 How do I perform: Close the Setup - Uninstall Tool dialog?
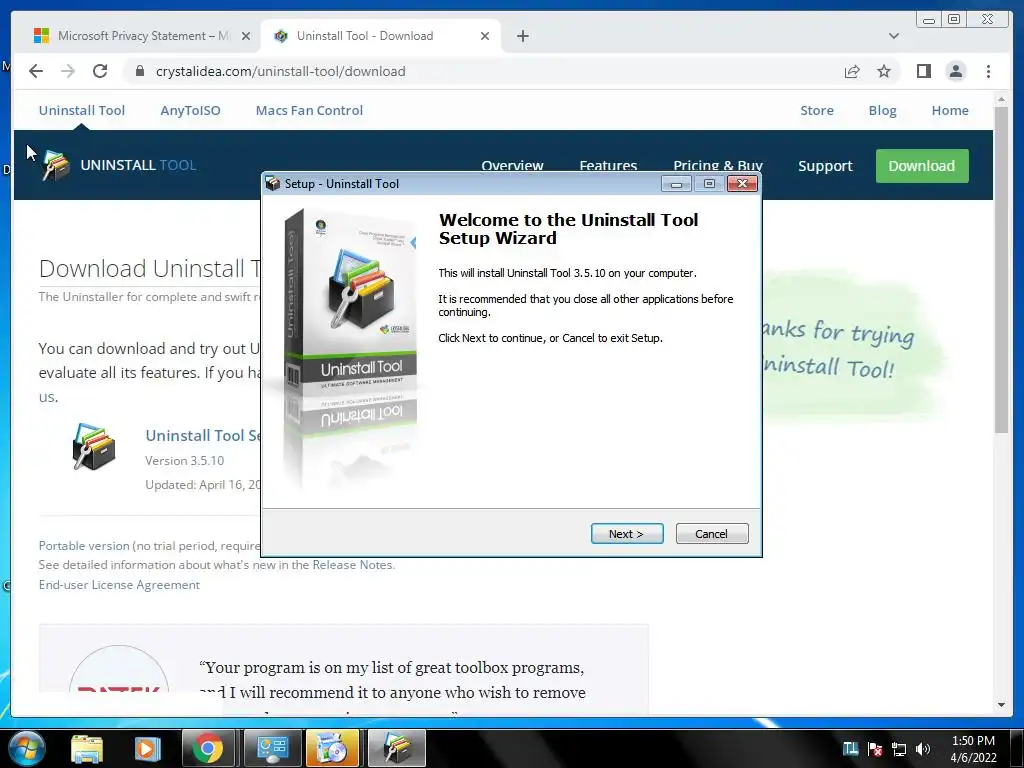tap(742, 184)
